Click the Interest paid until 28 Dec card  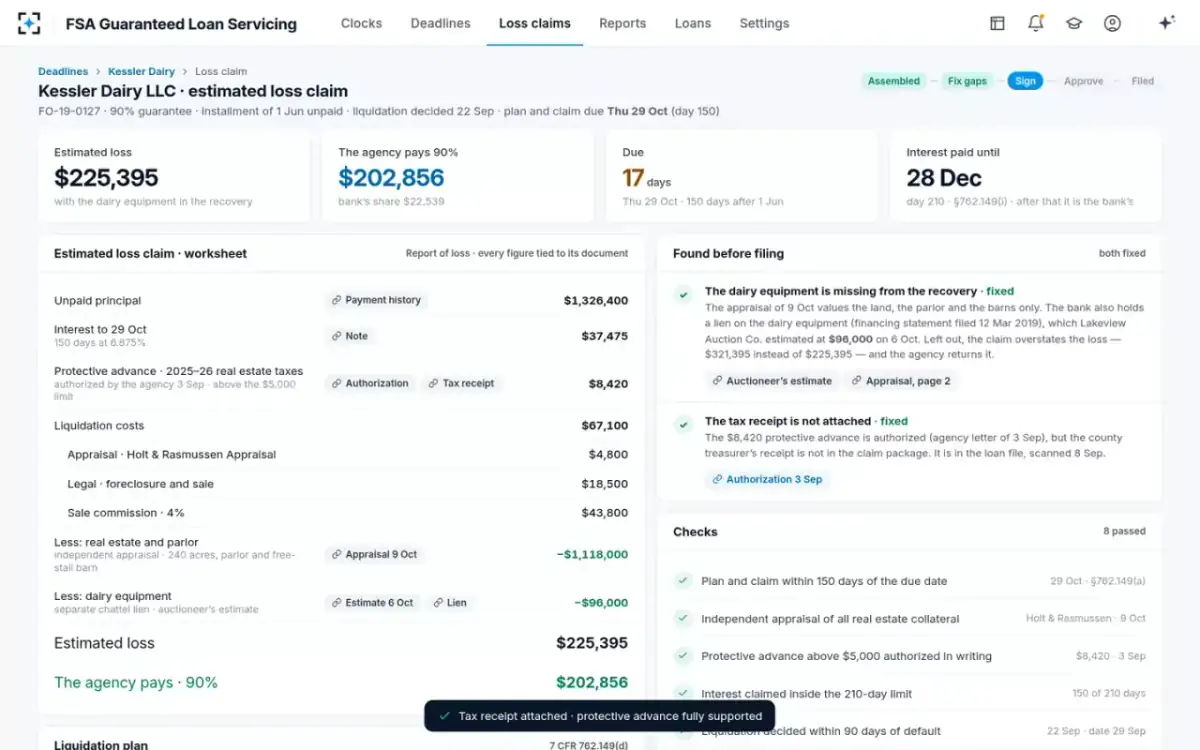1026,175
